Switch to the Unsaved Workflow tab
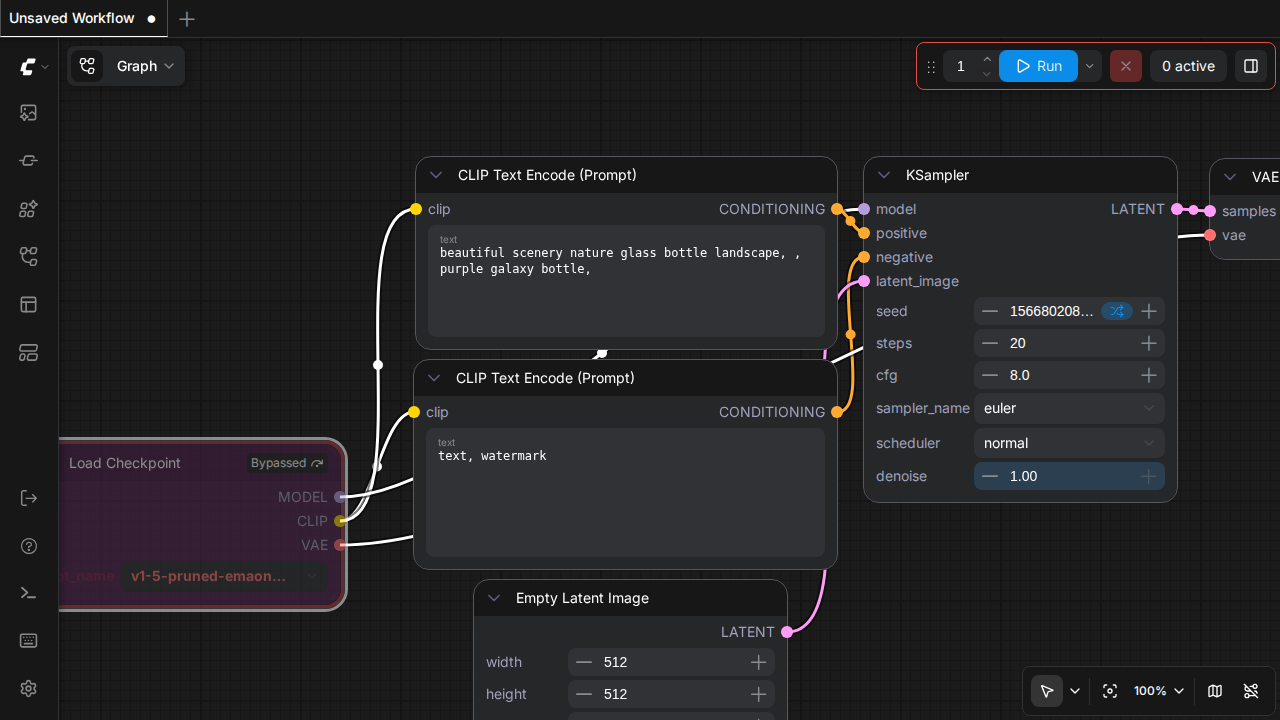 (x=72, y=19)
